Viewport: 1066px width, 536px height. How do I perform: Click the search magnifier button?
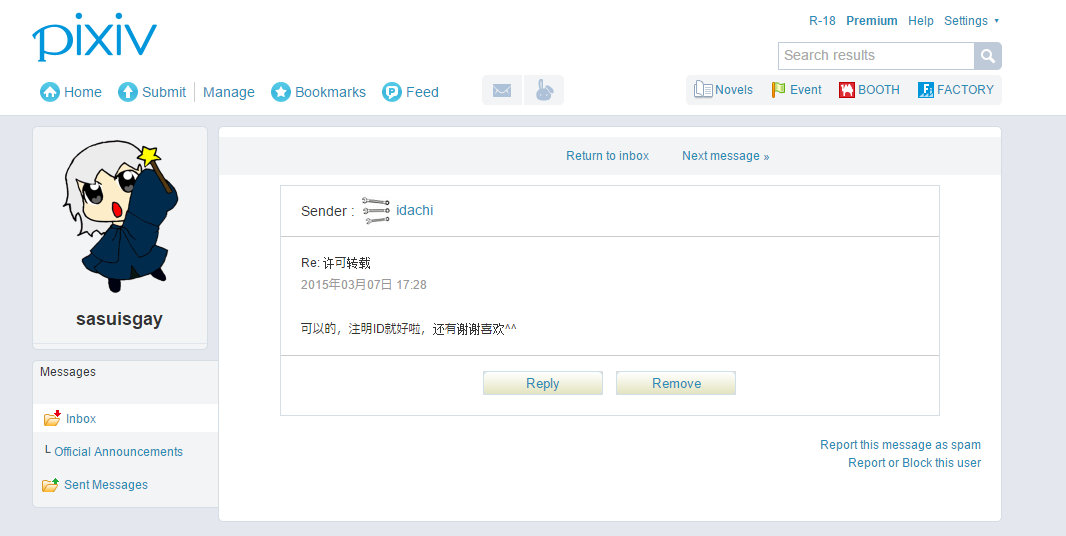(988, 56)
